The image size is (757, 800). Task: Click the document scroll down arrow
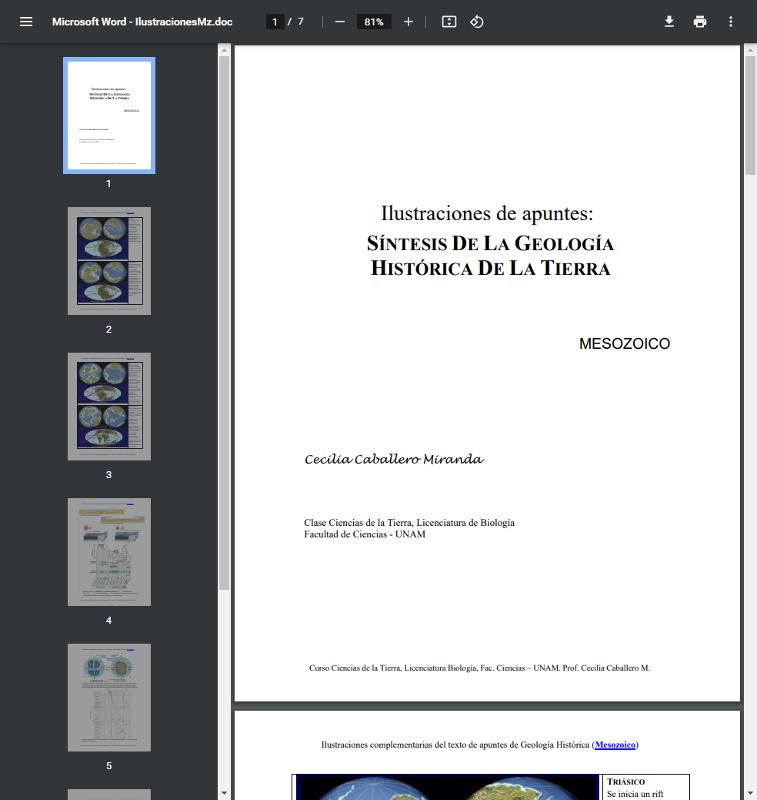click(750, 794)
